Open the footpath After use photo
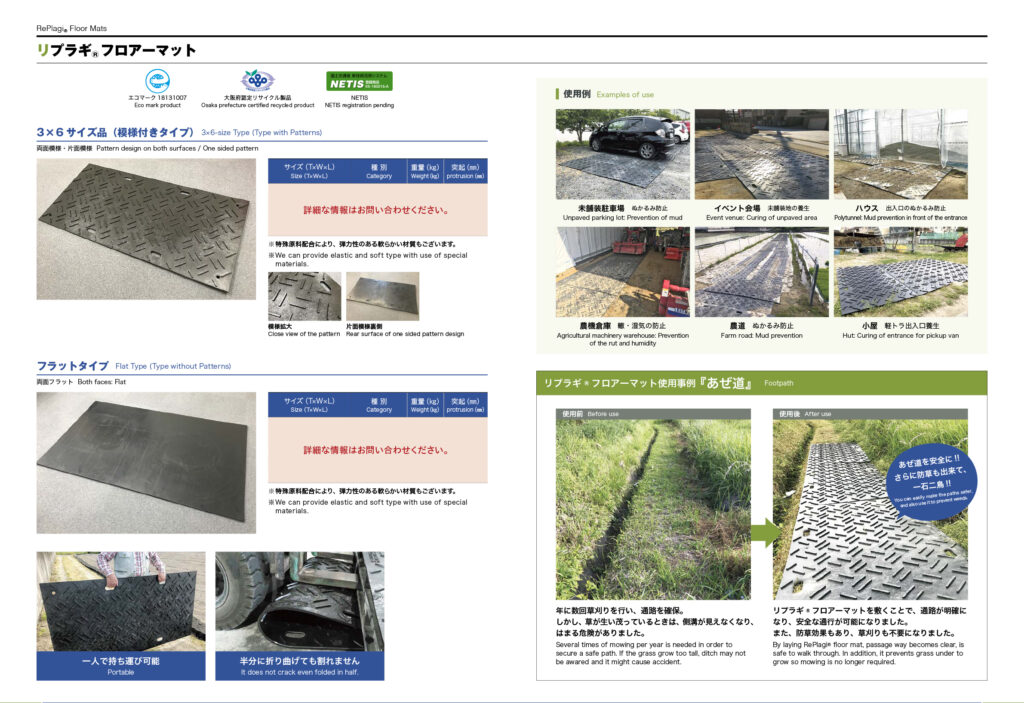This screenshot has height=703, width=1024. (870, 509)
